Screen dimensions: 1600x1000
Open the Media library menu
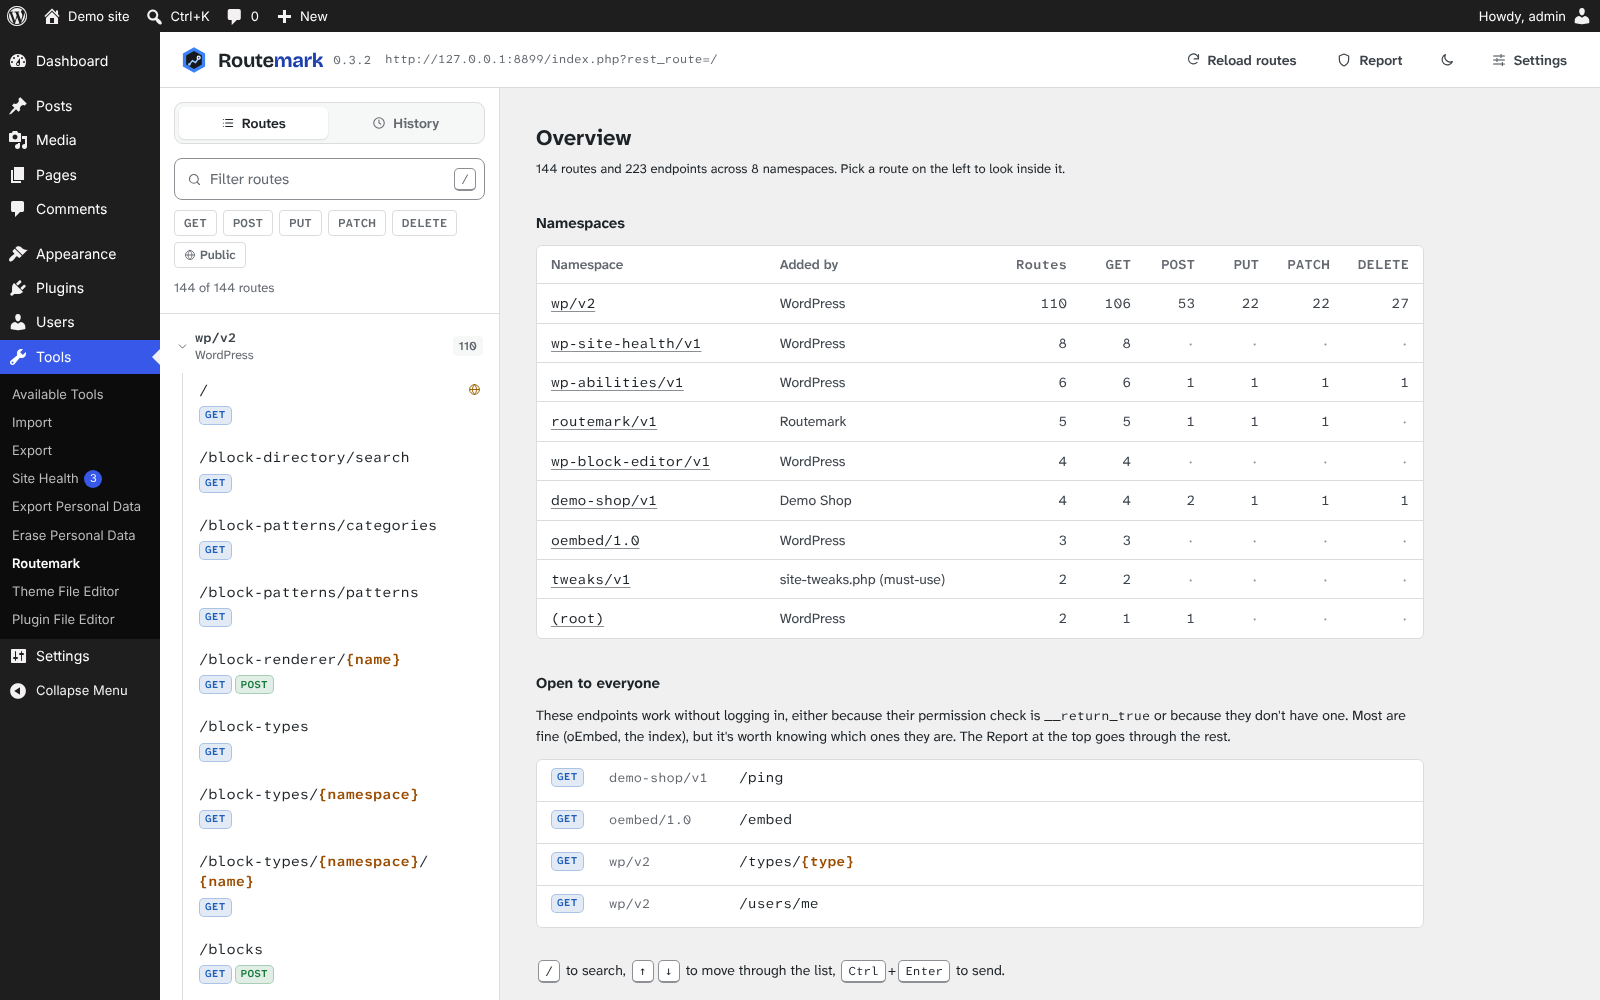[80, 140]
